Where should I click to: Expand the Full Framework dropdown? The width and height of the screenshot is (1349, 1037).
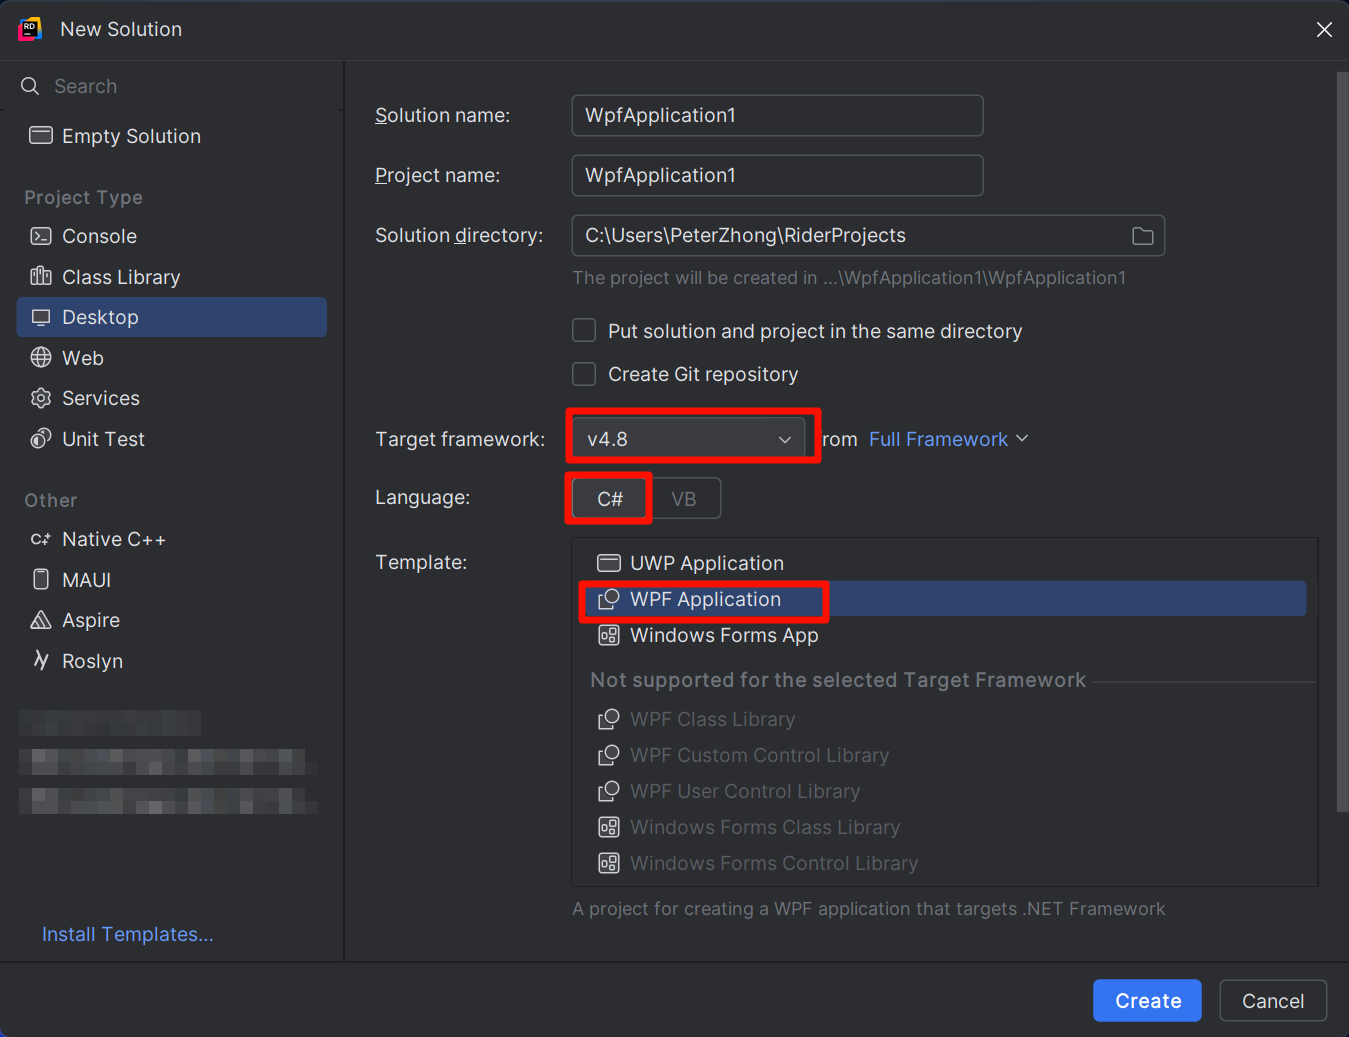coord(948,439)
